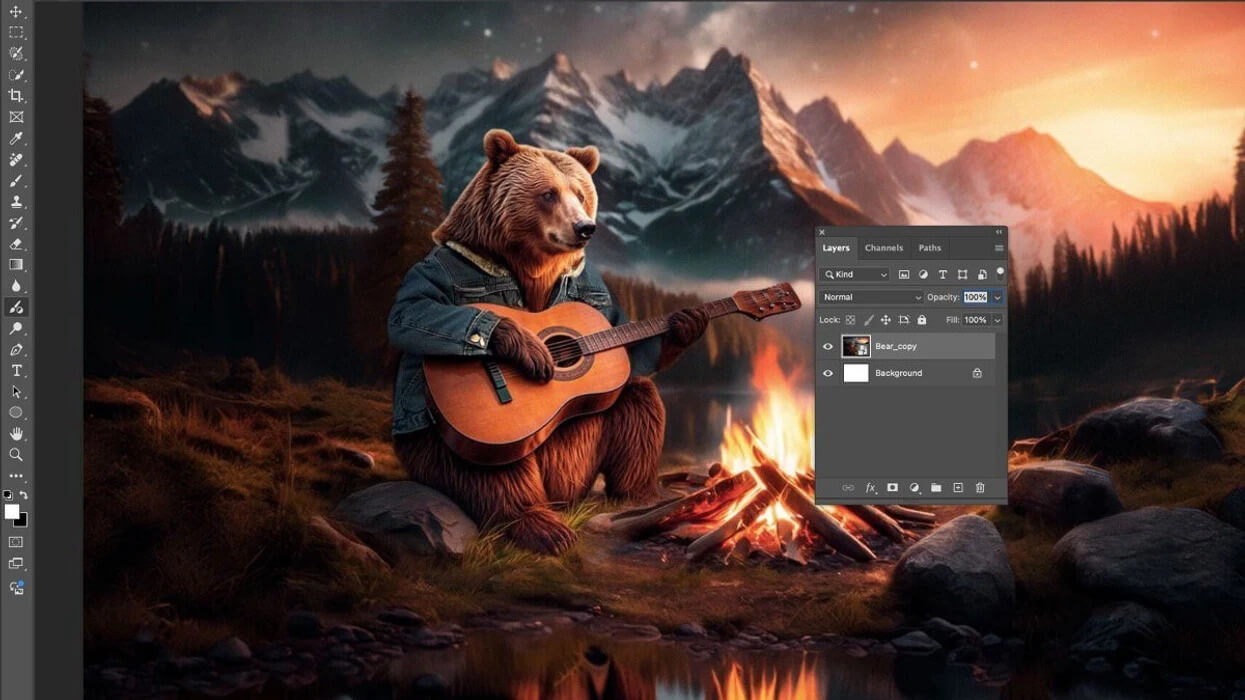Hide the Bear_copy layer
Screen dimensions: 1245x700
[x=828, y=347]
